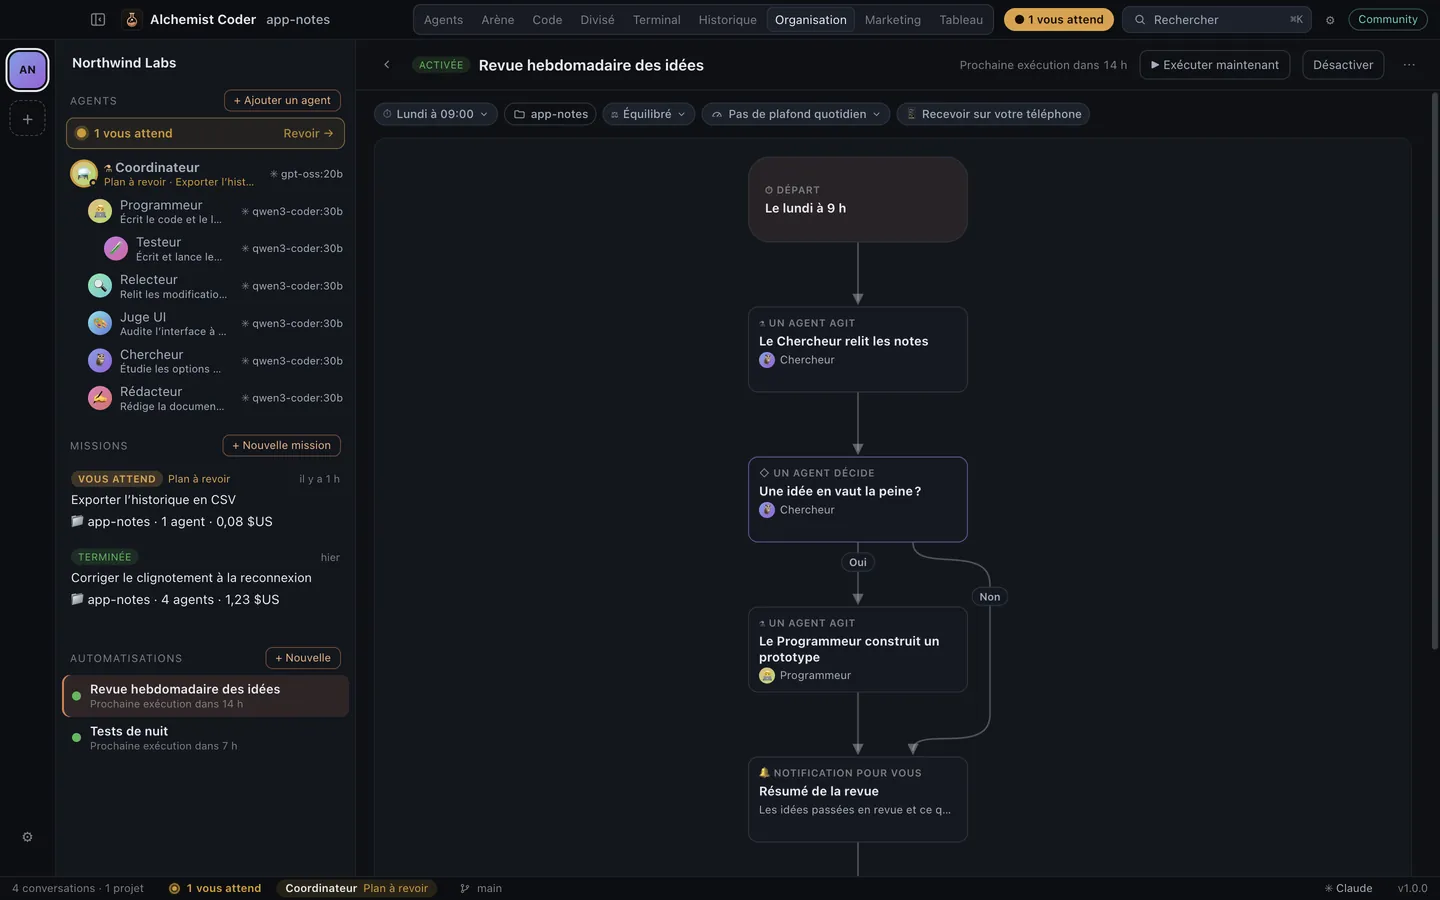
Task: Go back with the left chevron
Action: coord(387,65)
